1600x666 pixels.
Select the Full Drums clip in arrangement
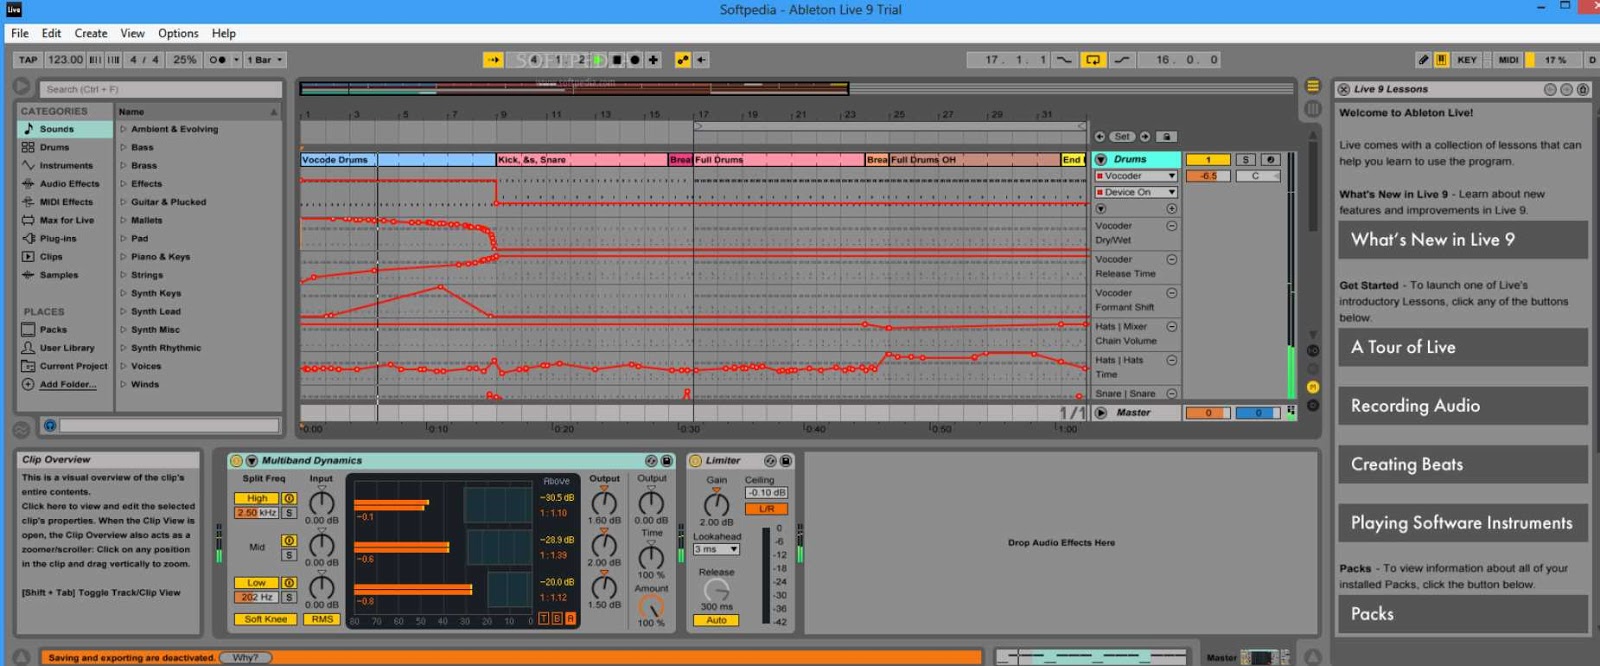click(x=779, y=160)
